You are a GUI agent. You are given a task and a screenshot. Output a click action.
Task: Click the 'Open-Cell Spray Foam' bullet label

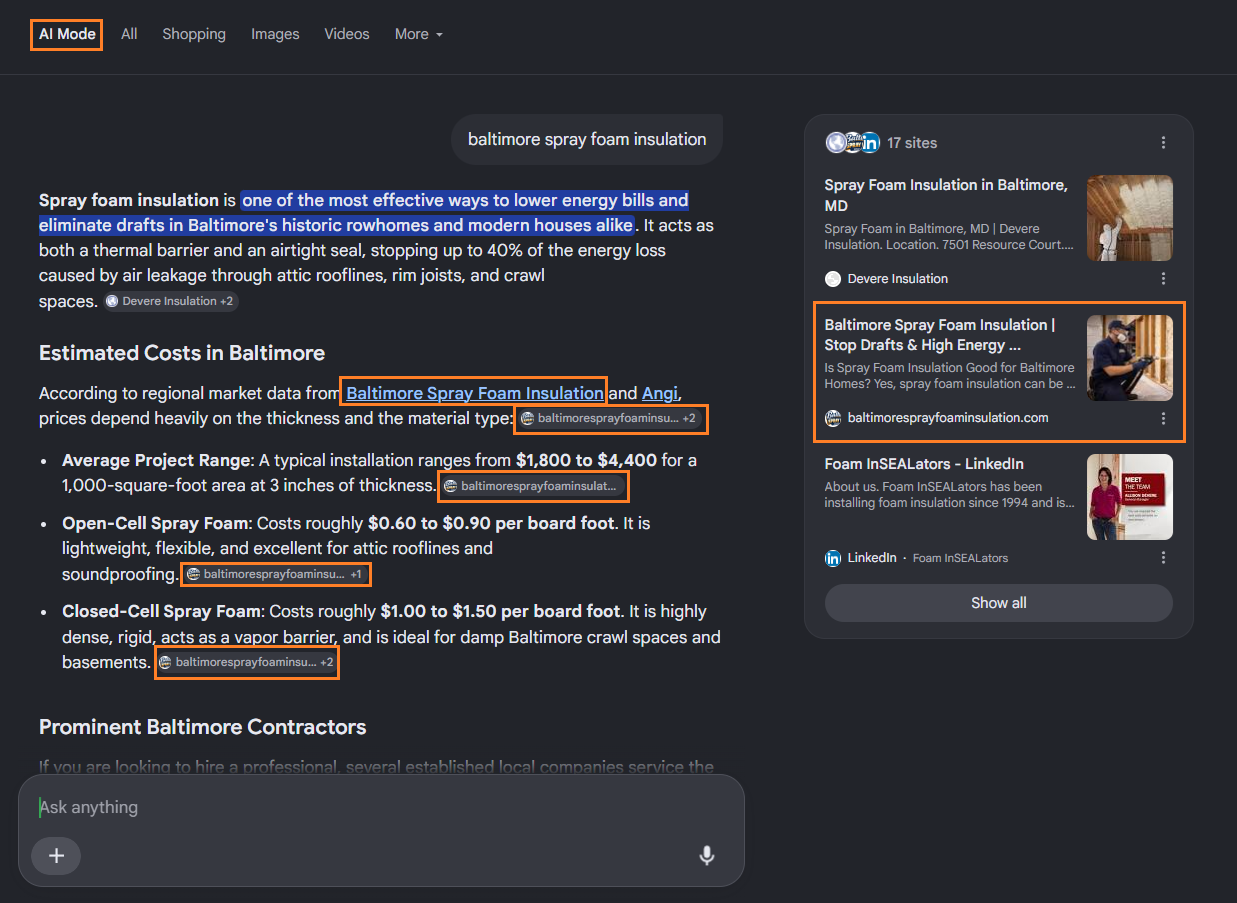pos(155,523)
